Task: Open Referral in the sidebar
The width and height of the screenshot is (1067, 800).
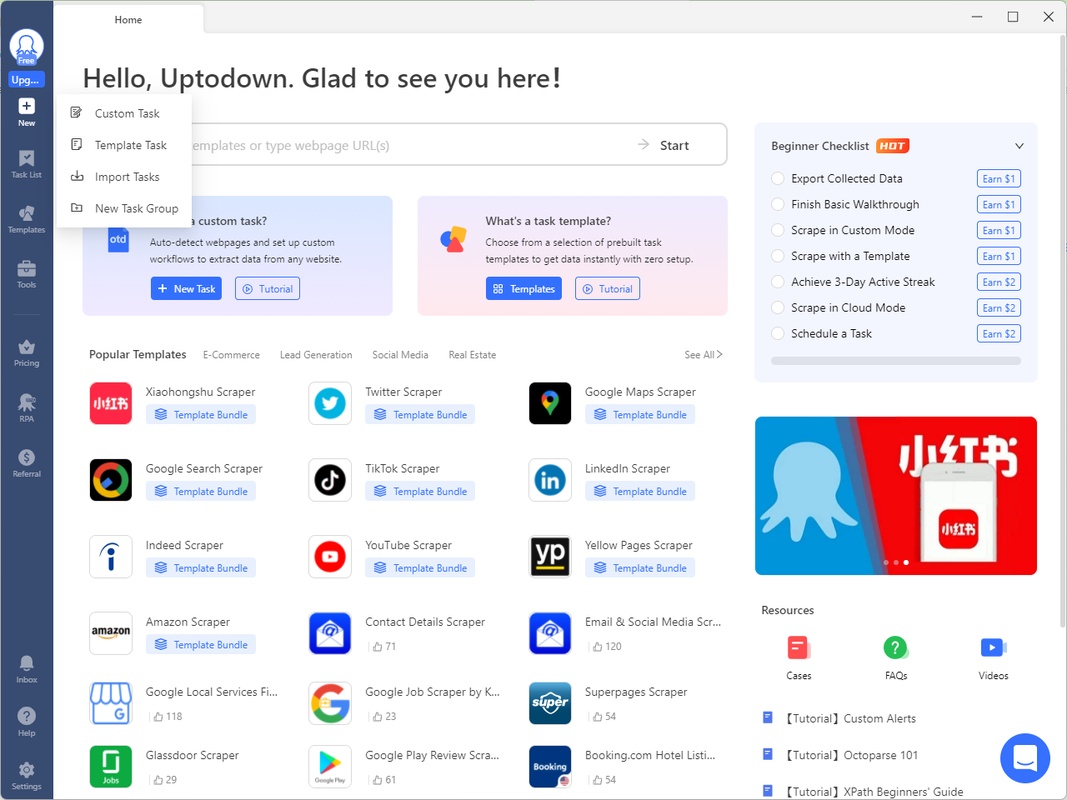Action: [x=27, y=463]
